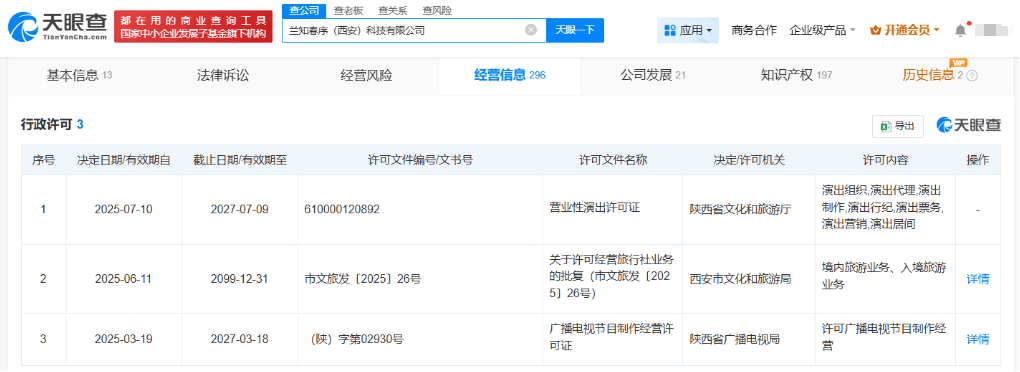Image resolution: width=1020 pixels, height=372 pixels.
Task: Click the help question mark beside 历史信息
Action: pos(973,75)
